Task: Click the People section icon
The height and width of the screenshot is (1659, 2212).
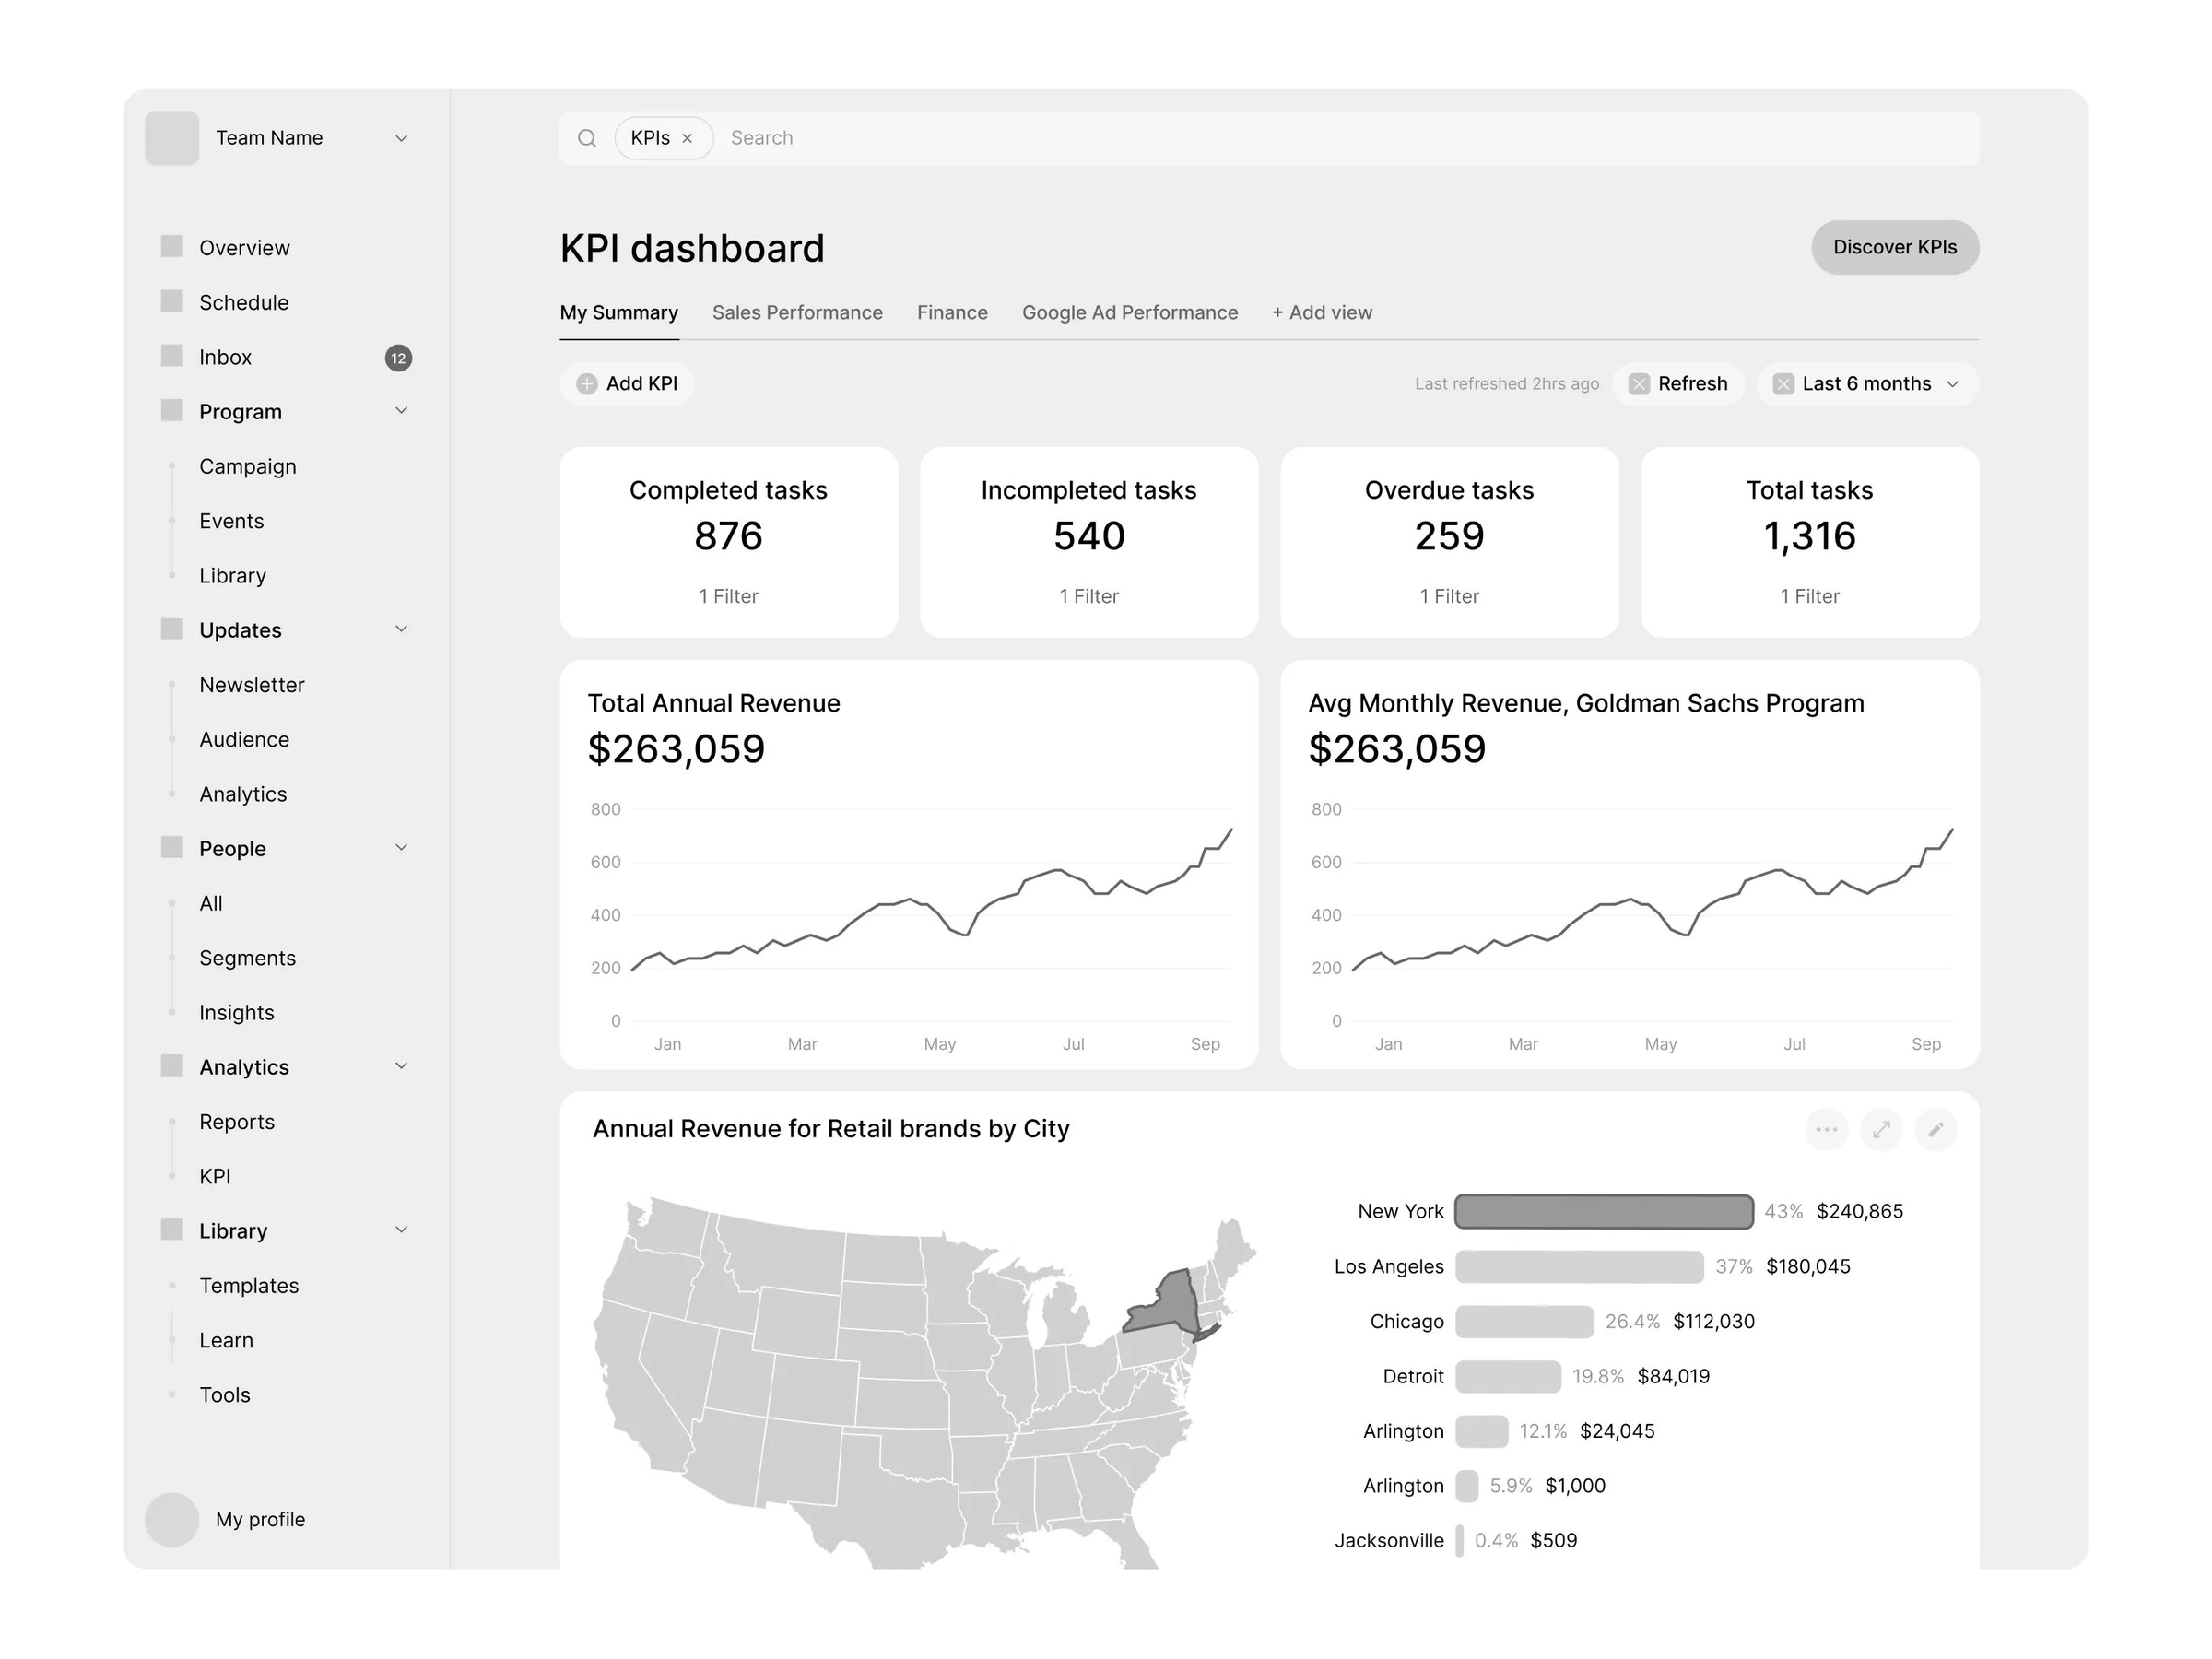Action: pos(172,847)
